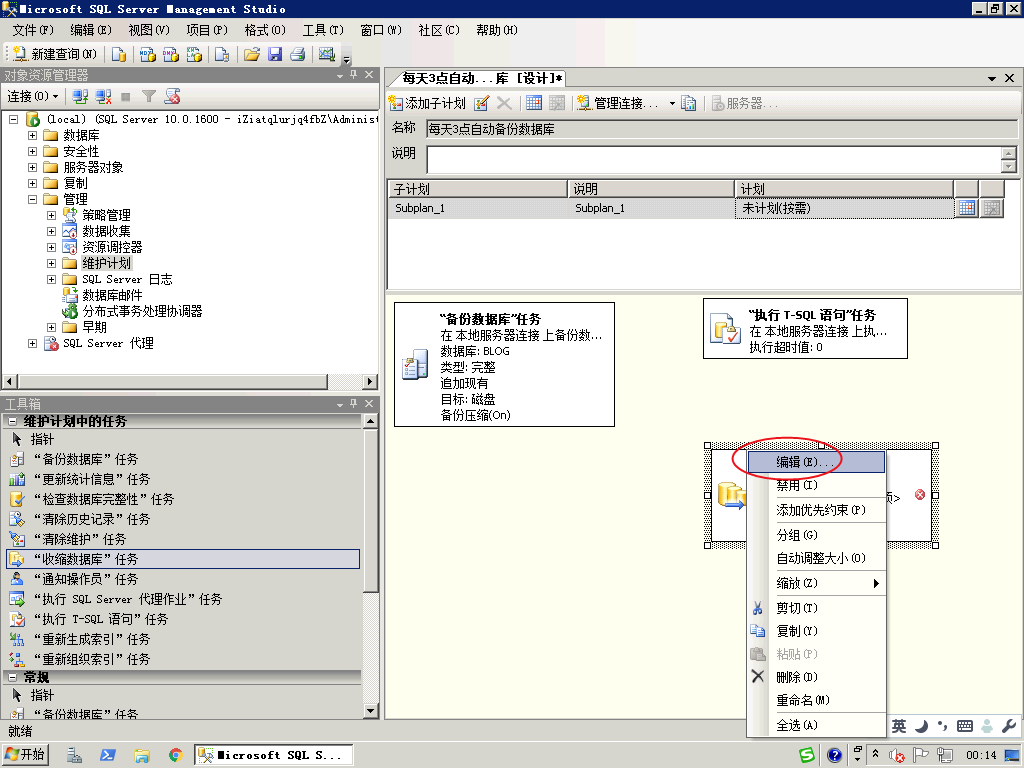The width and height of the screenshot is (1024, 768).
Task: Click the Execute T-SQL task icon on canvas
Action: point(725,328)
